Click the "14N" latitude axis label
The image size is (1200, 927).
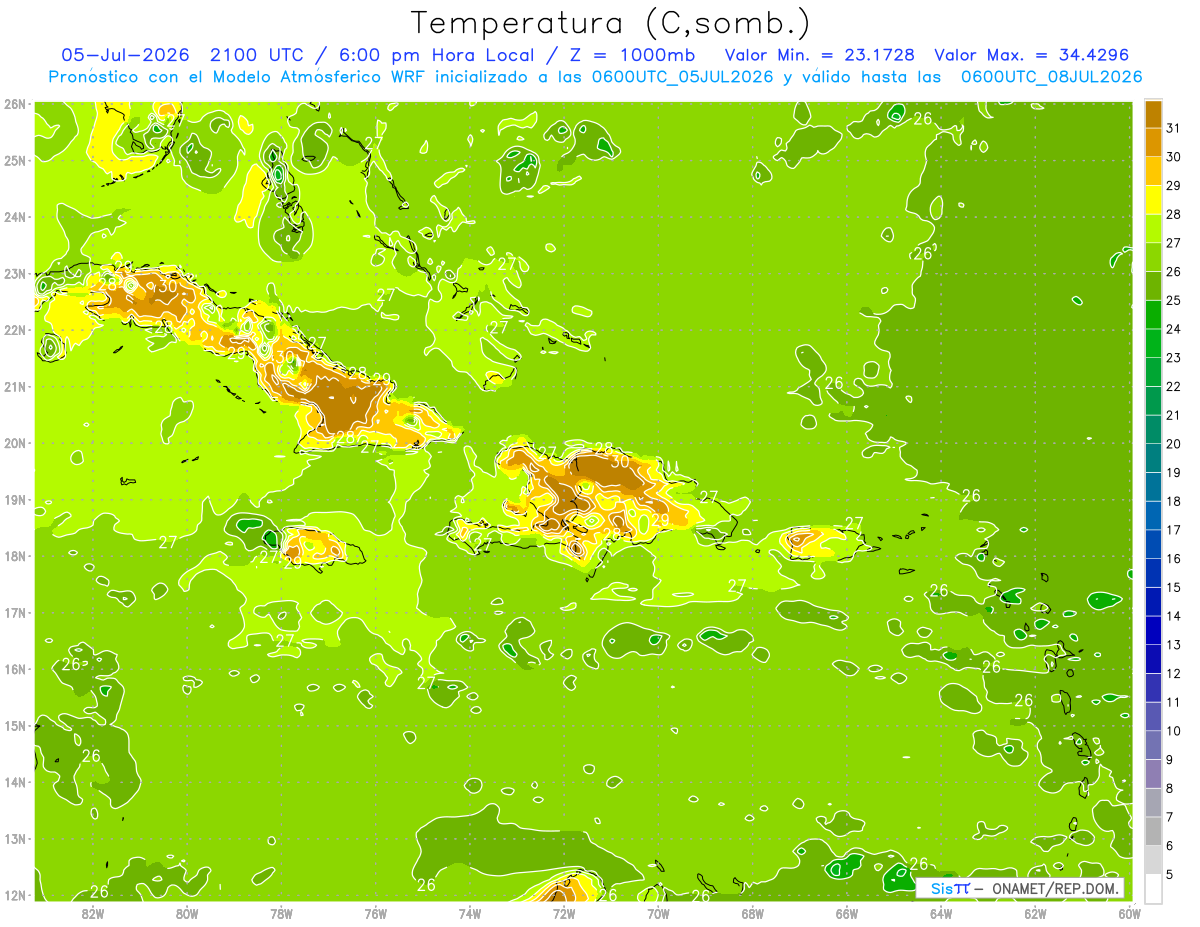(15, 782)
